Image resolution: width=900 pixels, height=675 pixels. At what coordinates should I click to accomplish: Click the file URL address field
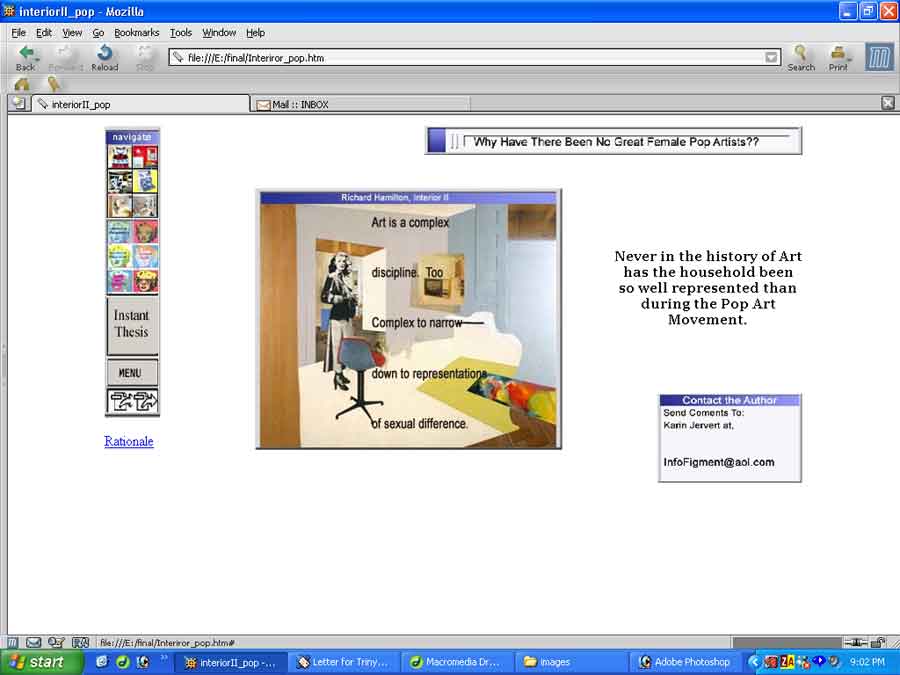point(470,58)
